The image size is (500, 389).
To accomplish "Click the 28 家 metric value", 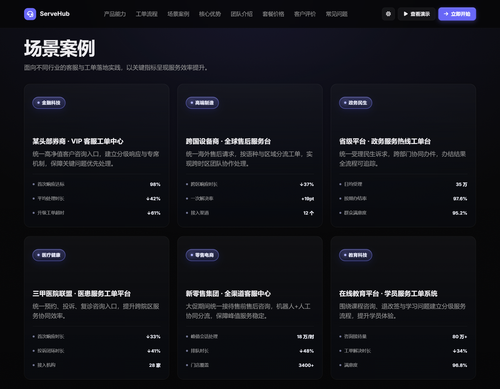I will (x=155, y=365).
